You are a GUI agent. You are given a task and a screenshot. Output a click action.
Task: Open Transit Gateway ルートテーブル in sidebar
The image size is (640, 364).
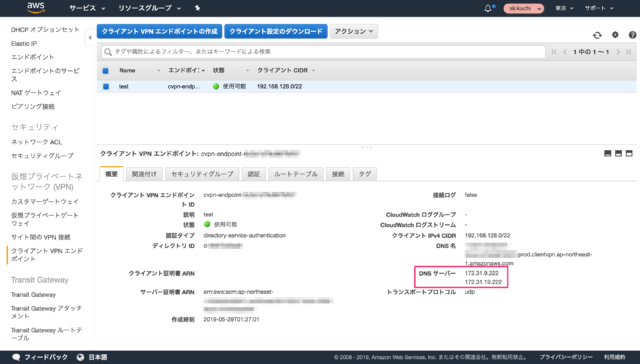[x=46, y=334]
